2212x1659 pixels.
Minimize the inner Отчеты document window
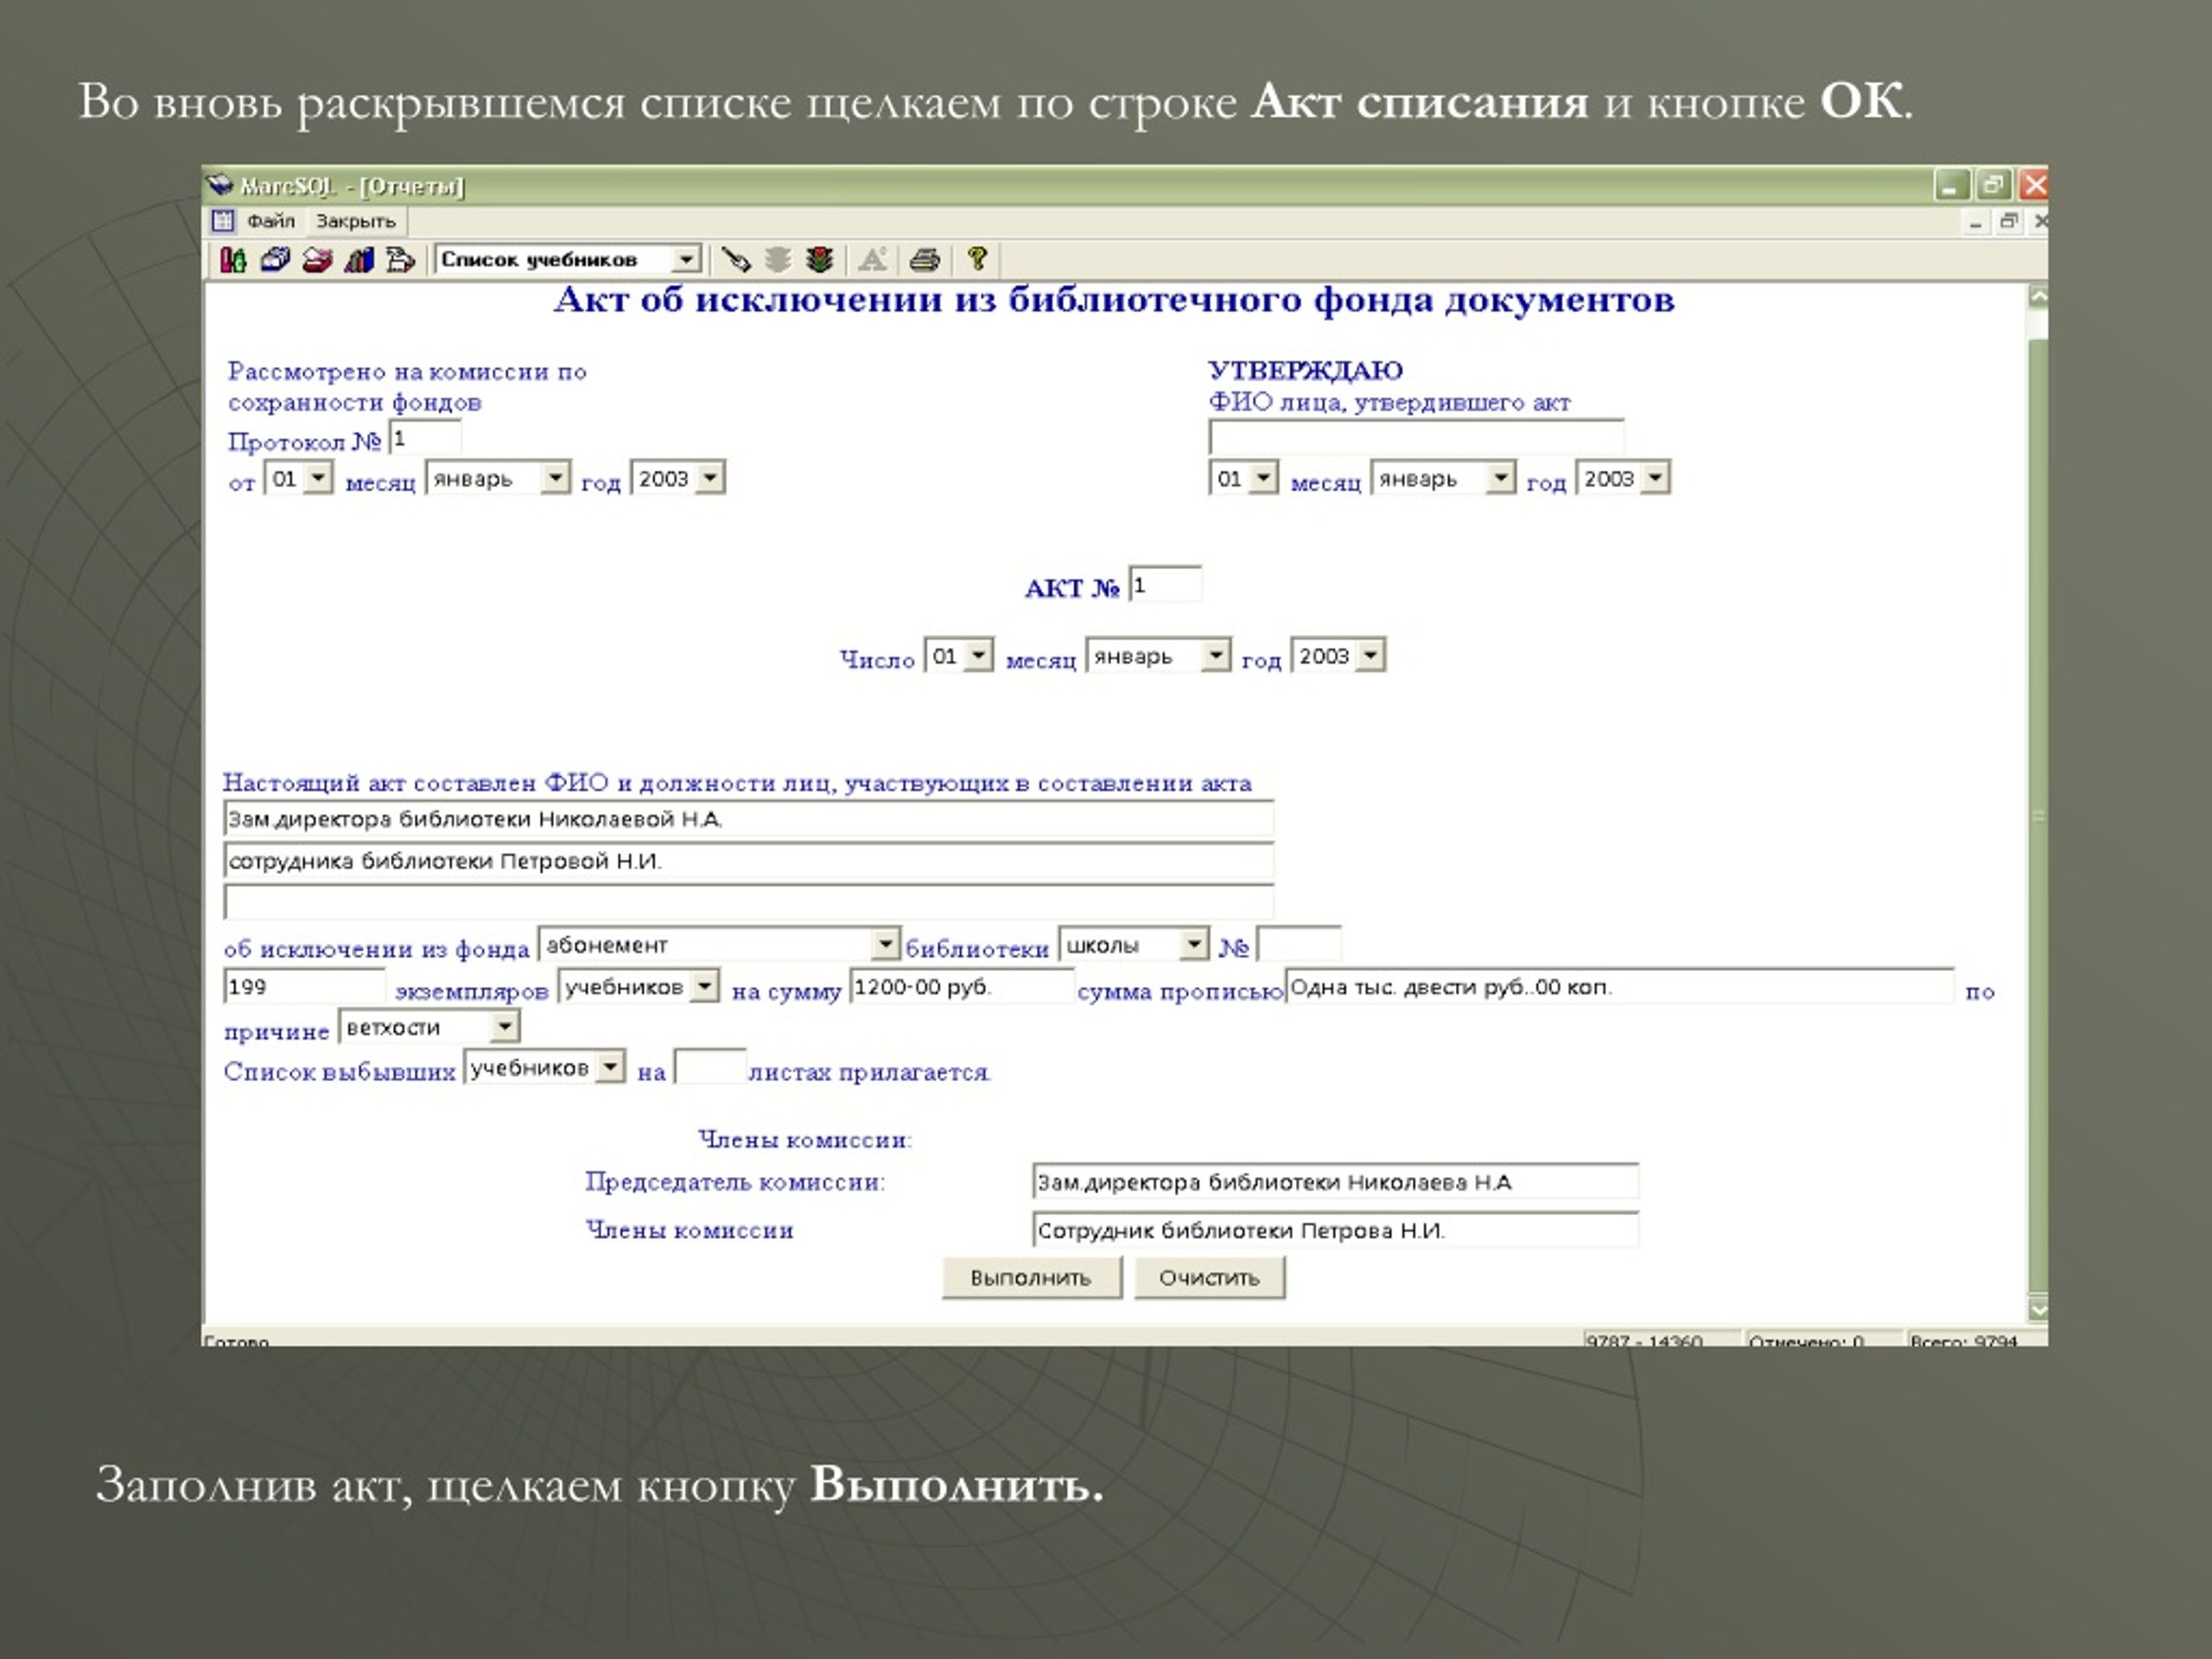[x=1975, y=222]
